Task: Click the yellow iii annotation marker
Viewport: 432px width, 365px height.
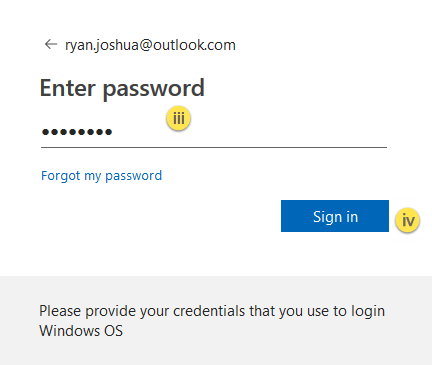Action: click(x=179, y=118)
